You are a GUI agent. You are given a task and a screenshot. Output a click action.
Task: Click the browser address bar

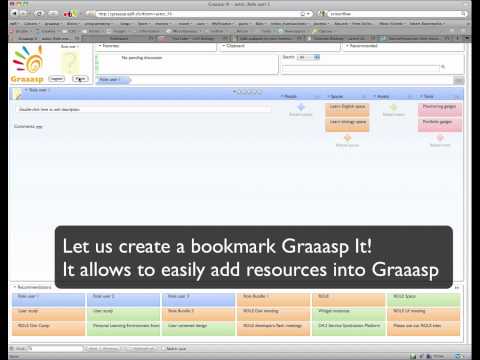[200, 14]
